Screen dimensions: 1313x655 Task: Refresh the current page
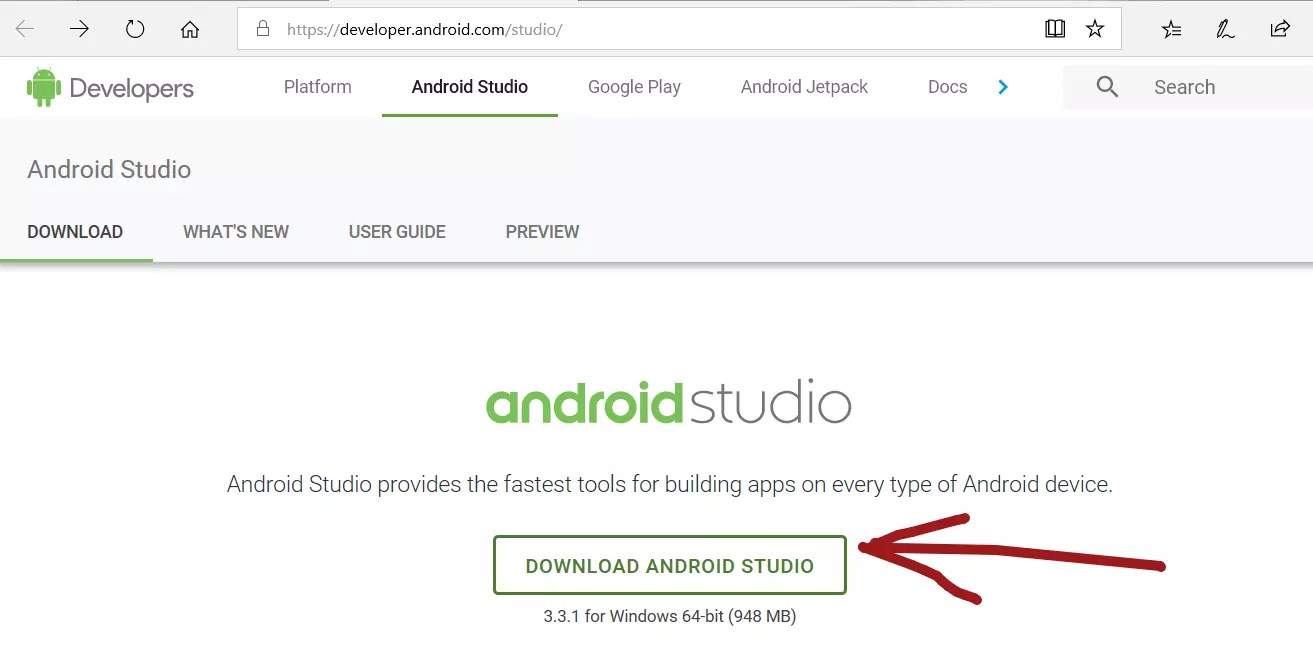[134, 28]
